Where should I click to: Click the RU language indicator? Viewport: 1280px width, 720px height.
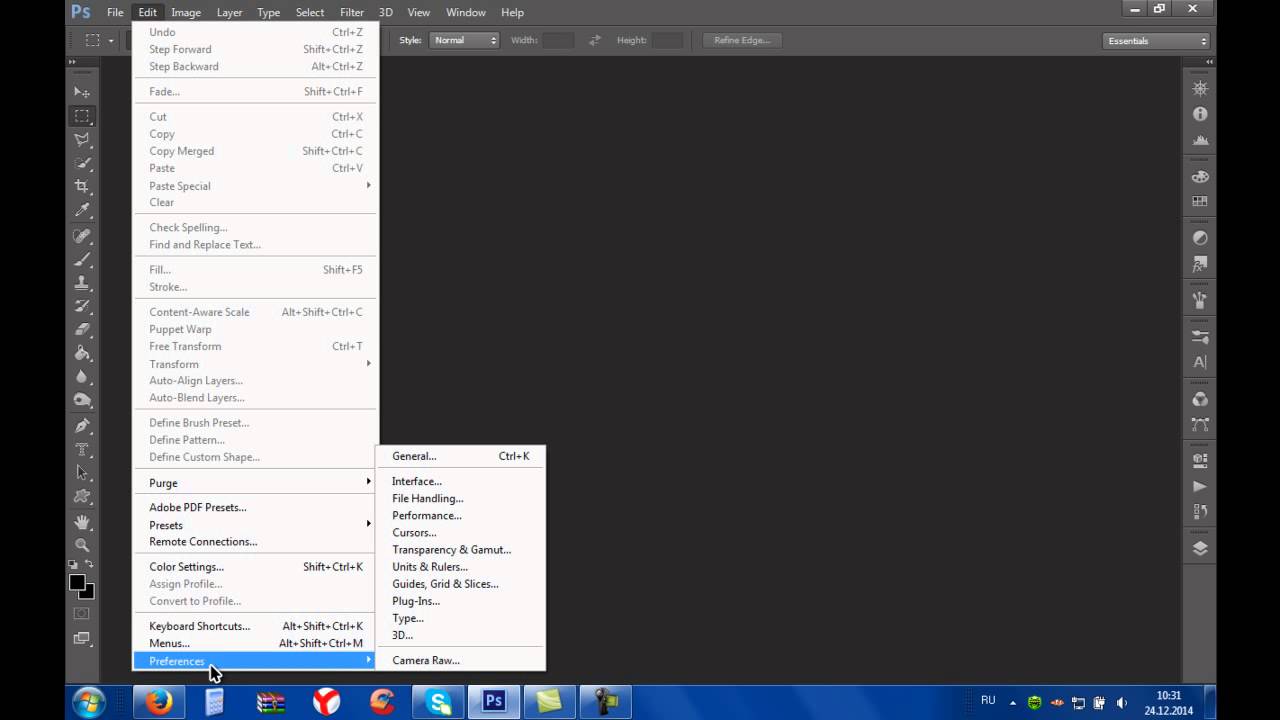pos(988,701)
